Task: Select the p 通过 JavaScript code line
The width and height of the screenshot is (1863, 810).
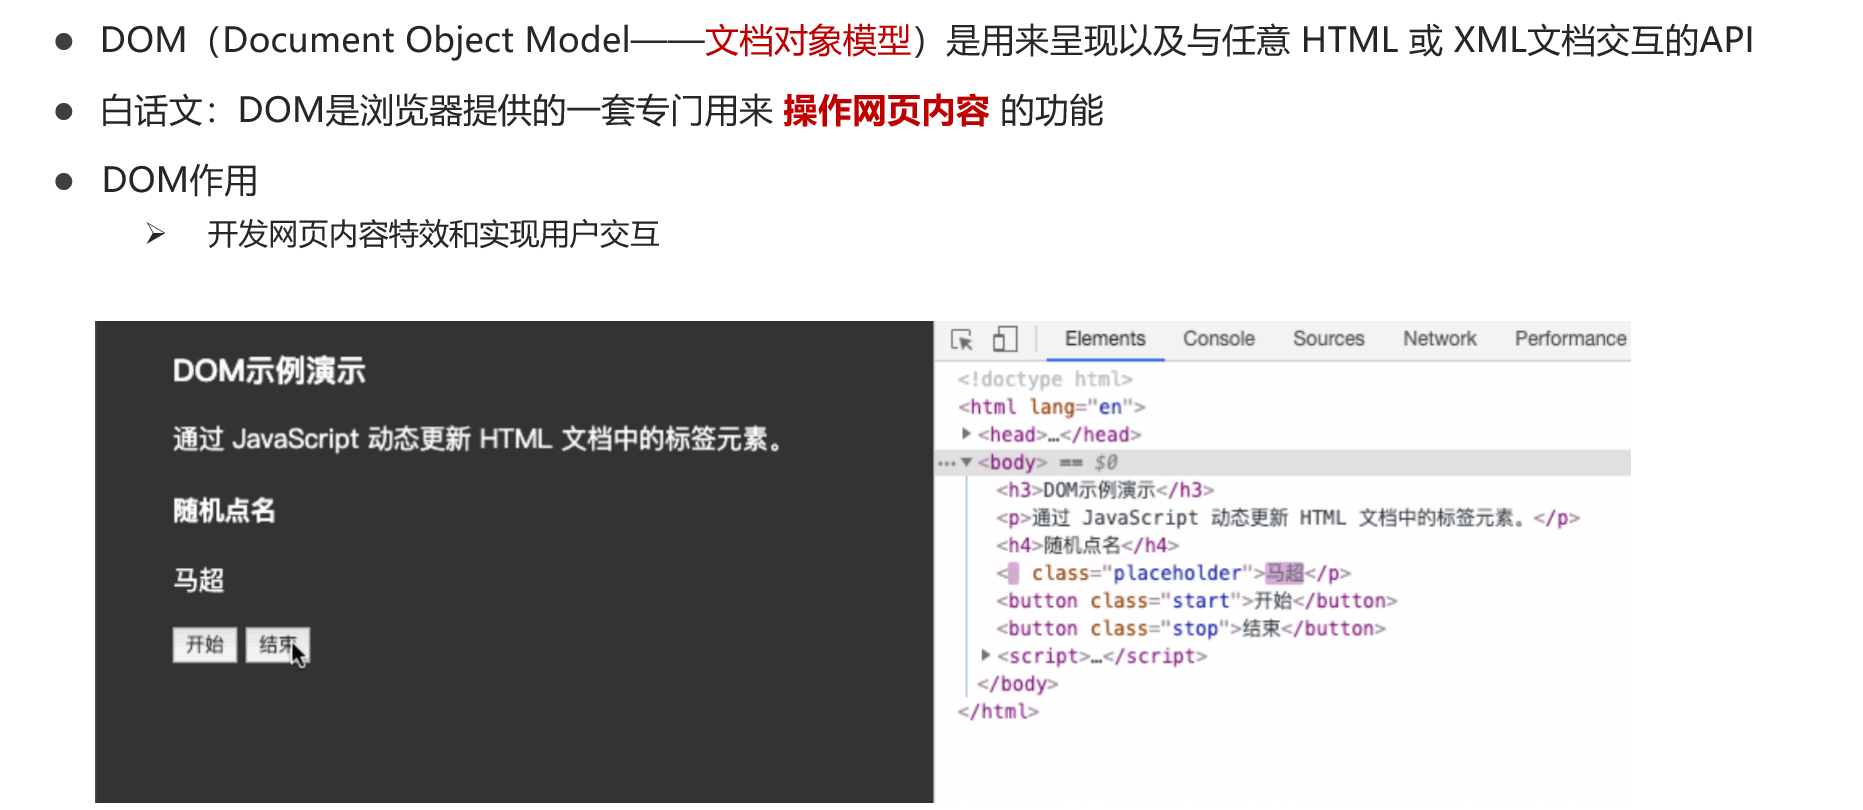Action: click(1287, 518)
